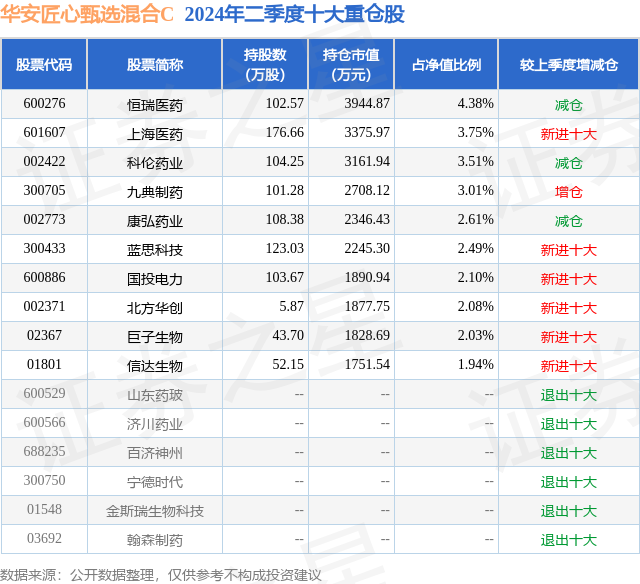
Task: Select stock name 康弘药业
Action: coord(155,221)
